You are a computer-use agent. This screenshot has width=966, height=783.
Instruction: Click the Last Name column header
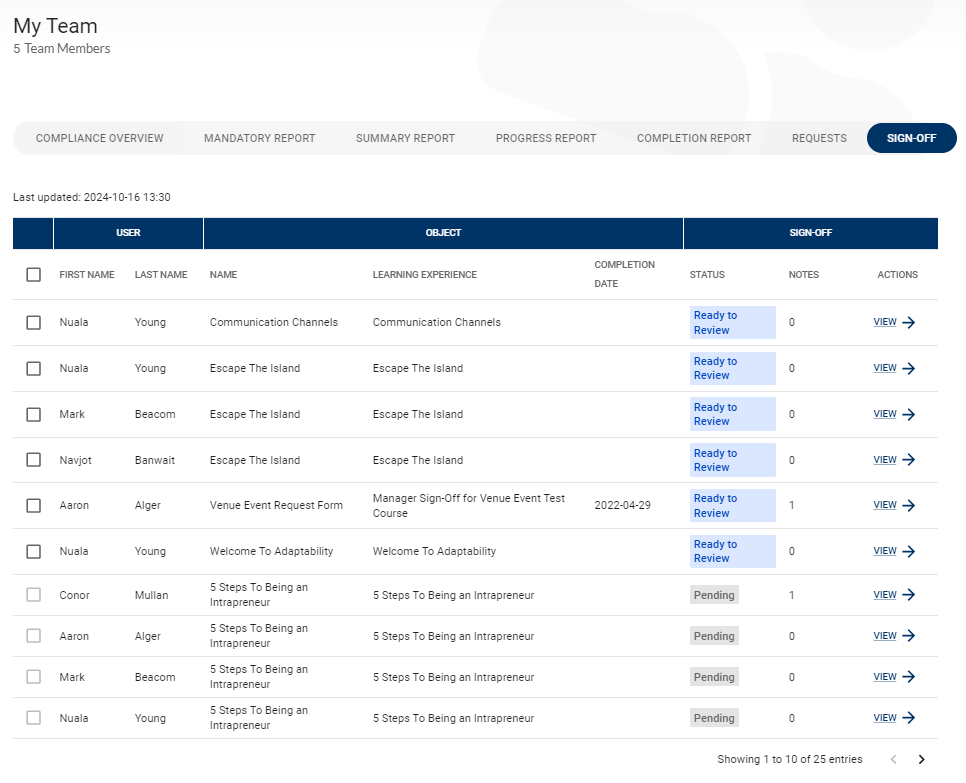point(161,275)
